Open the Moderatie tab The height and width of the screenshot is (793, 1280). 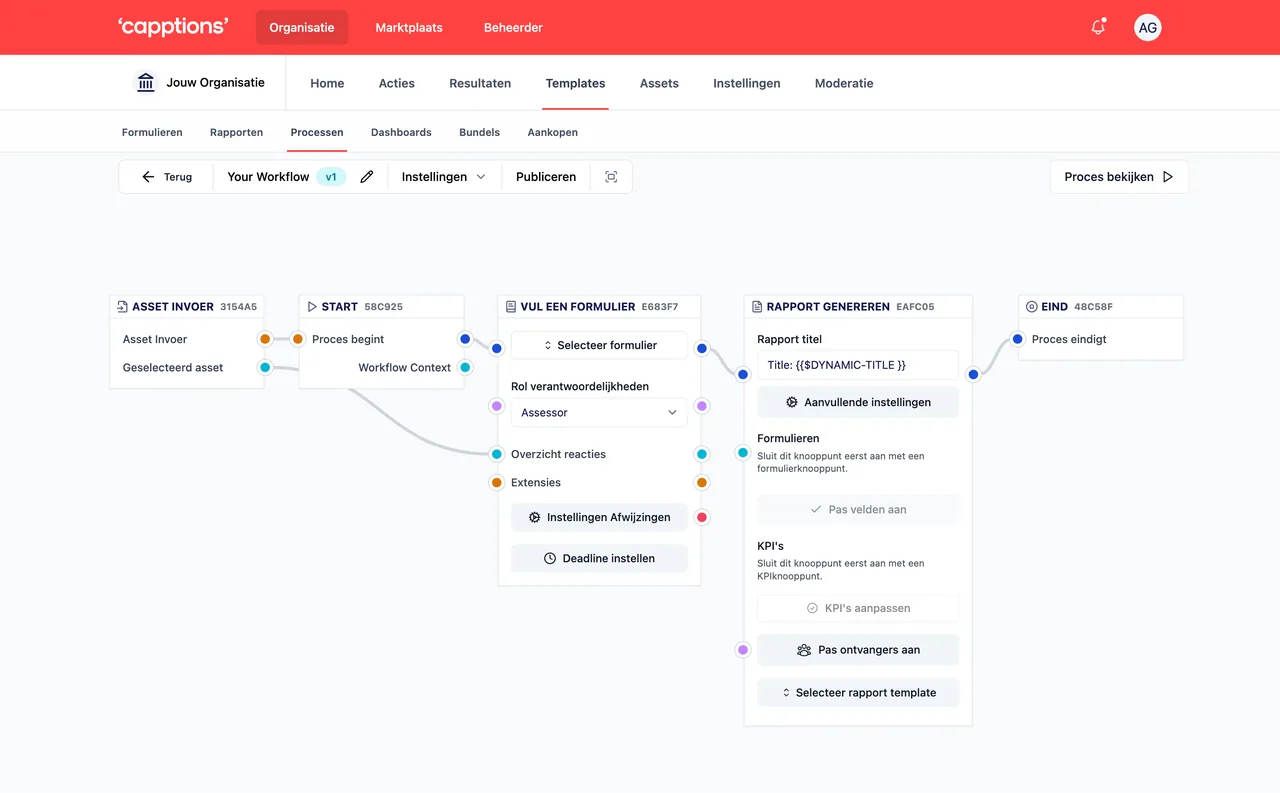pos(844,83)
